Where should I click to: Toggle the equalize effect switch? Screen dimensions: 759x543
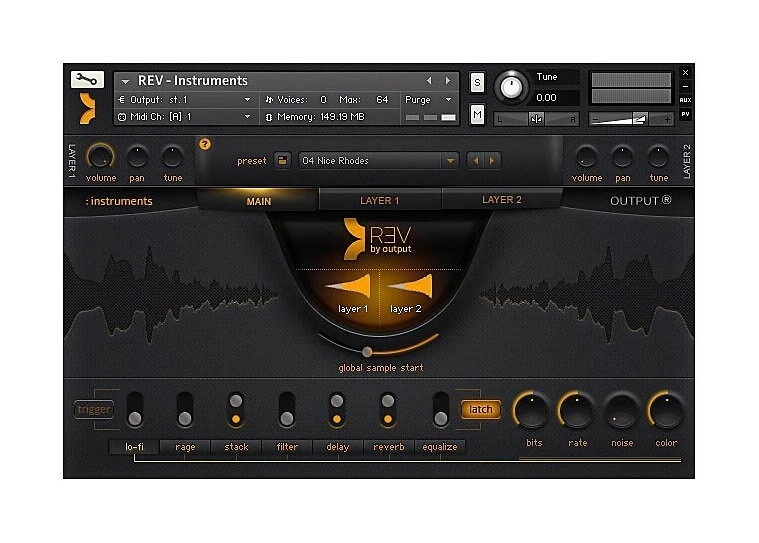[x=440, y=410]
